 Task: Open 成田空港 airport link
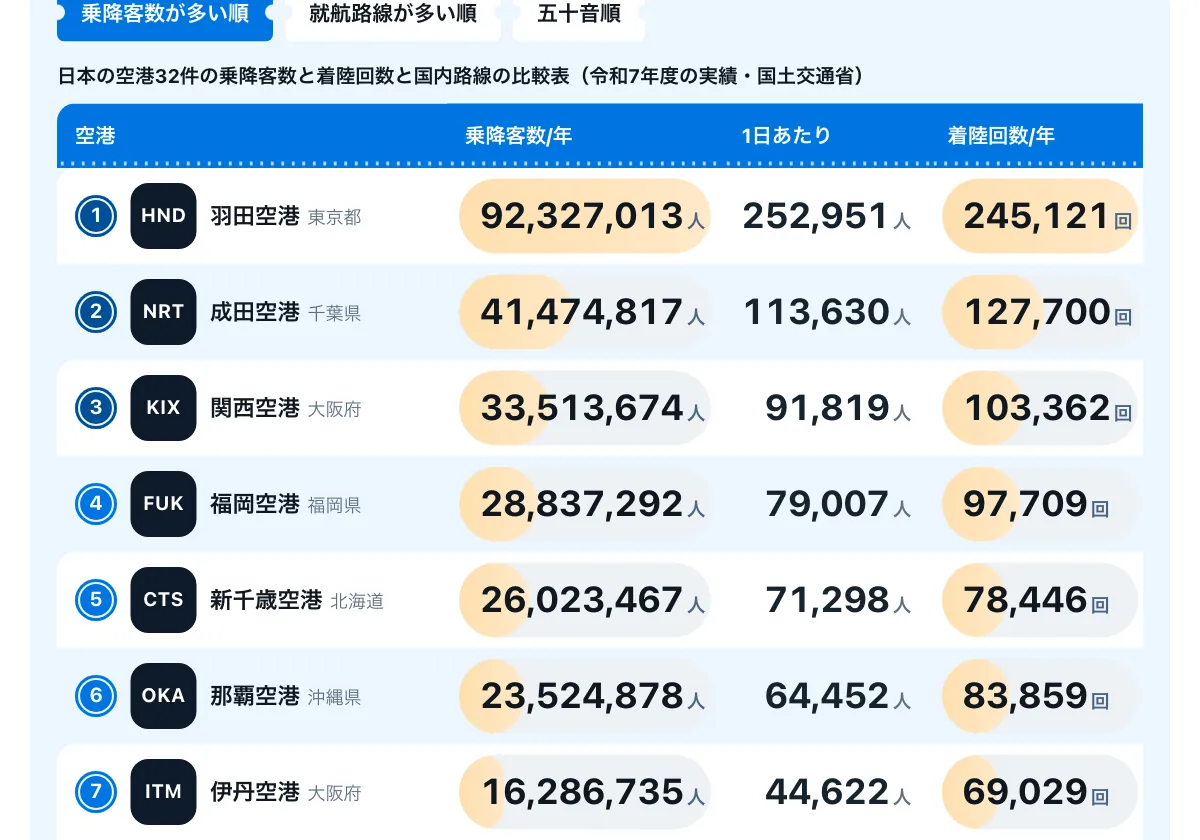(x=255, y=312)
